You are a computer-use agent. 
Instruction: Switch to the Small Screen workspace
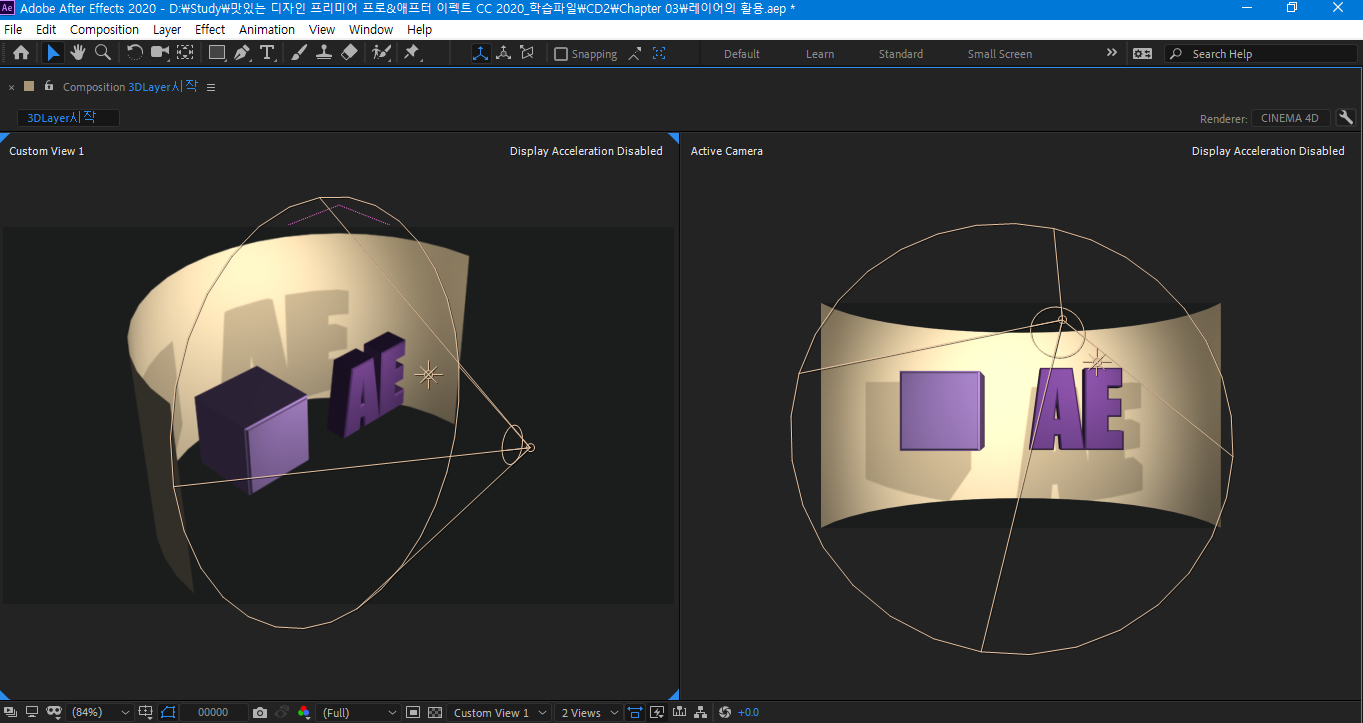pyautogui.click(x=1000, y=54)
